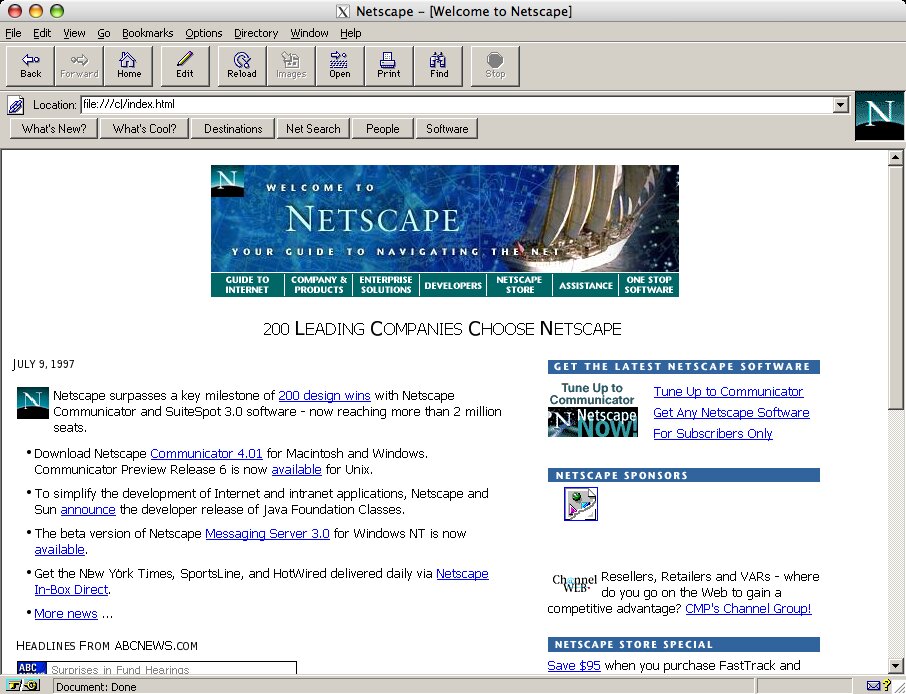Select One Stop Software banner tab

[649, 284]
